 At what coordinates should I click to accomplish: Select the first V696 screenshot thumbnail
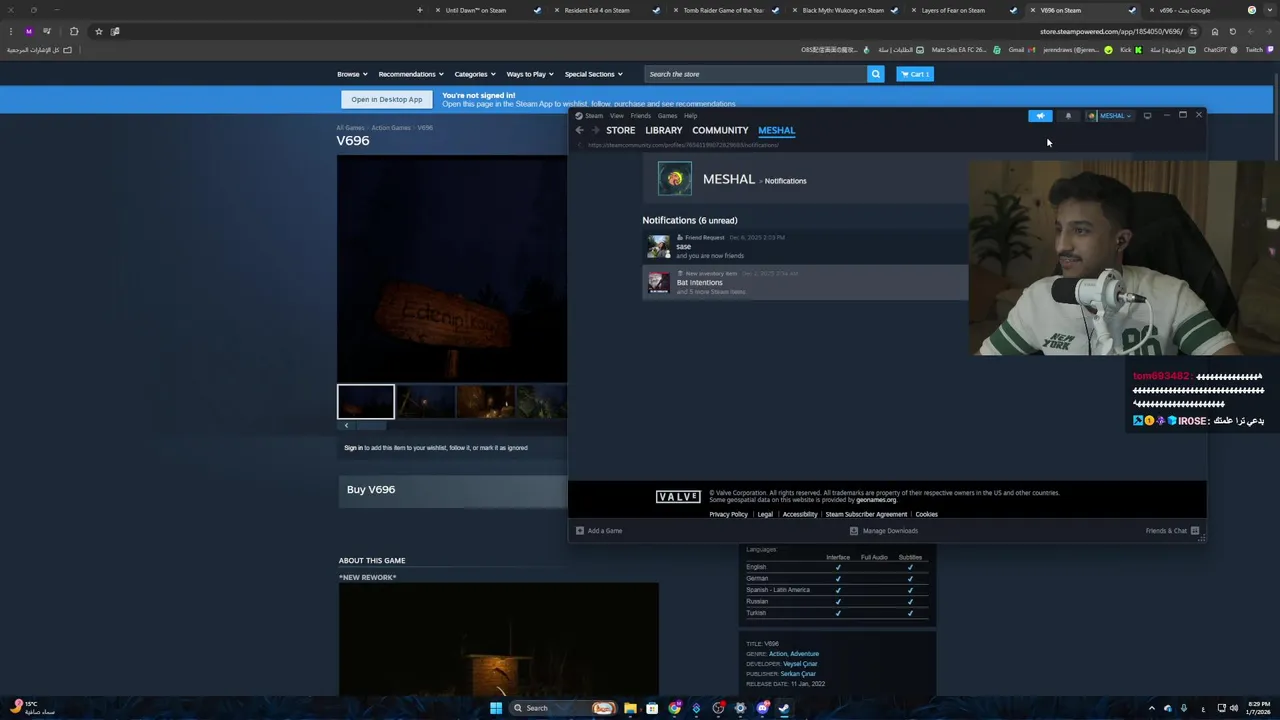pyautogui.click(x=366, y=401)
